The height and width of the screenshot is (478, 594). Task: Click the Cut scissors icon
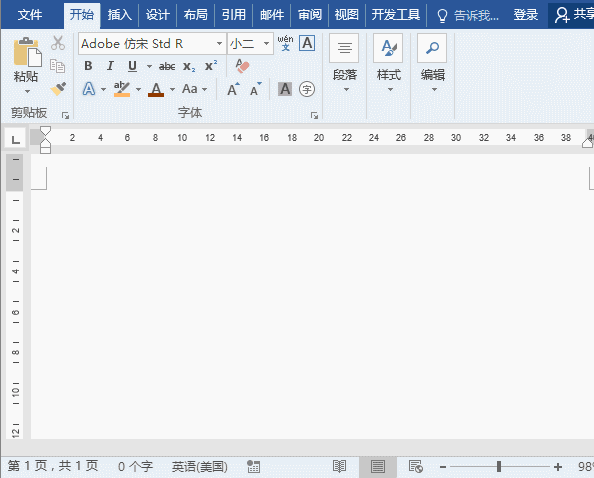pyautogui.click(x=58, y=43)
